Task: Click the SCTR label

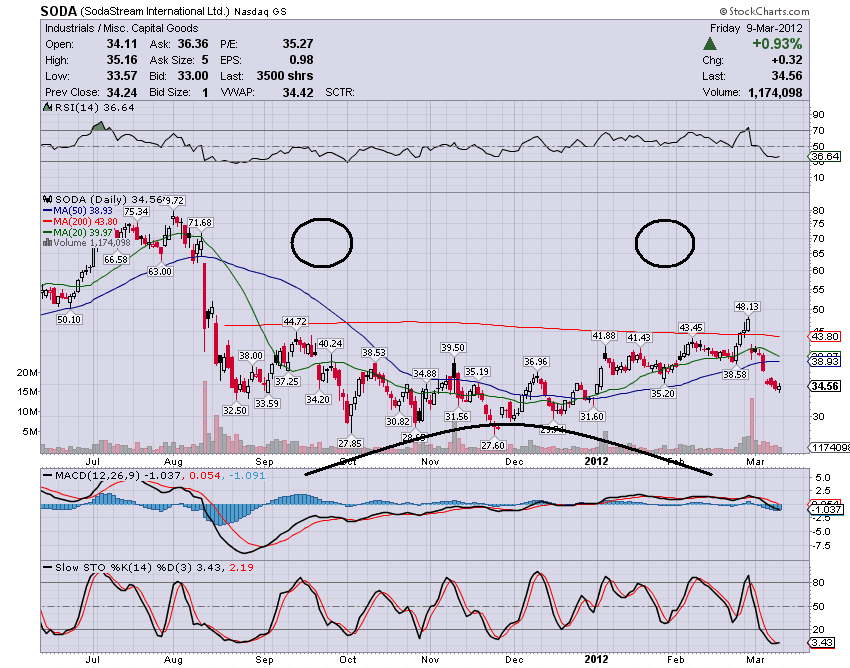Action: coord(340,92)
